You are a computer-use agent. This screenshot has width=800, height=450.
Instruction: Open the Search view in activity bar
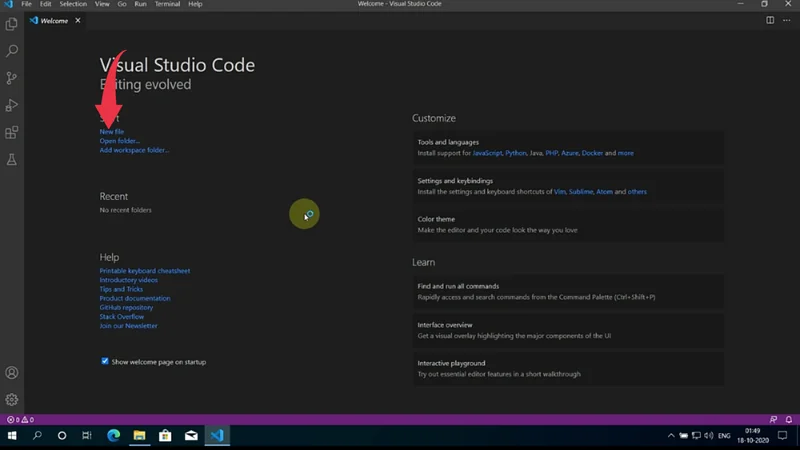coord(12,50)
